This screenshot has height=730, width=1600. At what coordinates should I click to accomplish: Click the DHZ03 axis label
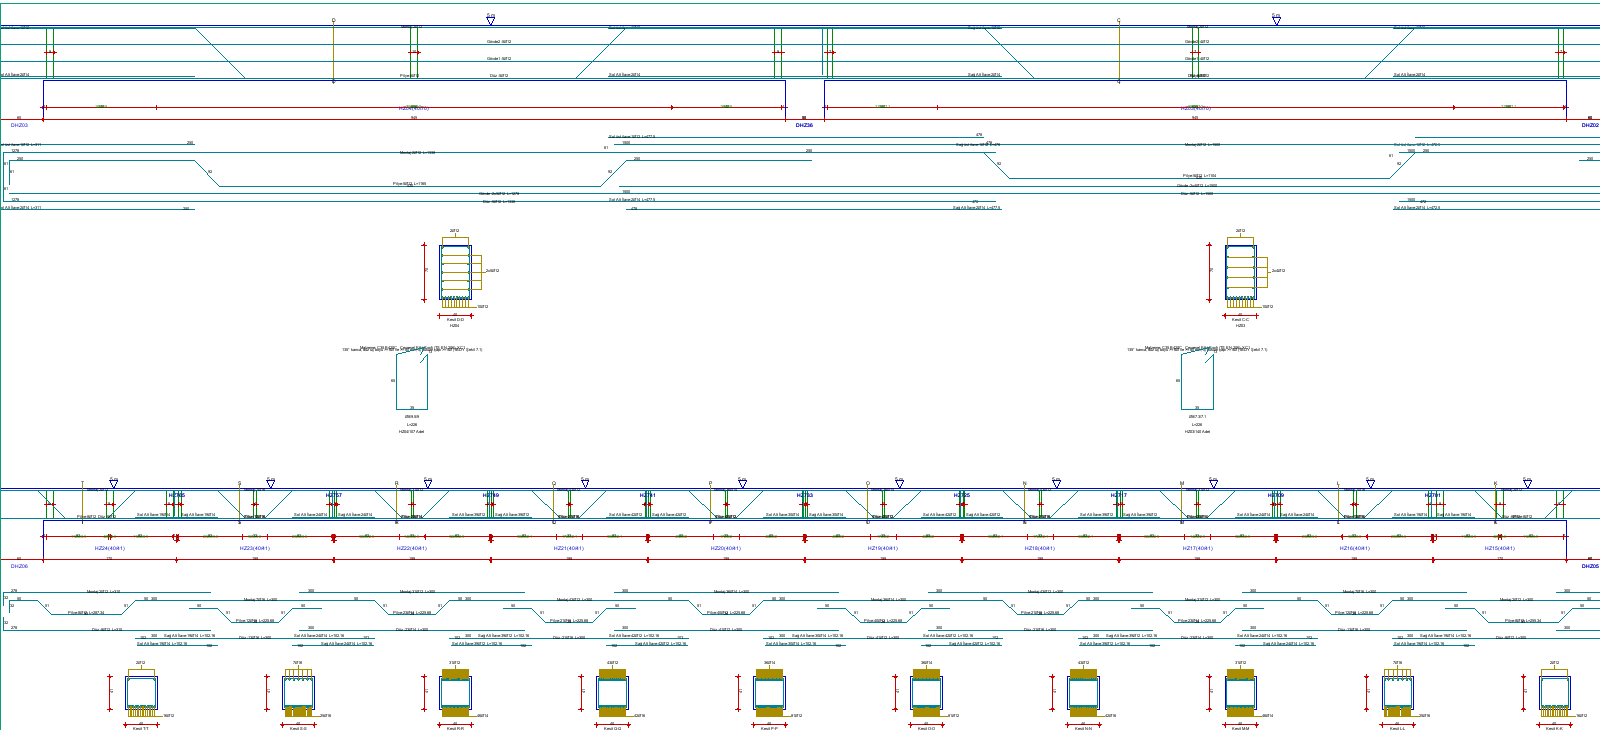pyautogui.click(x=19, y=125)
